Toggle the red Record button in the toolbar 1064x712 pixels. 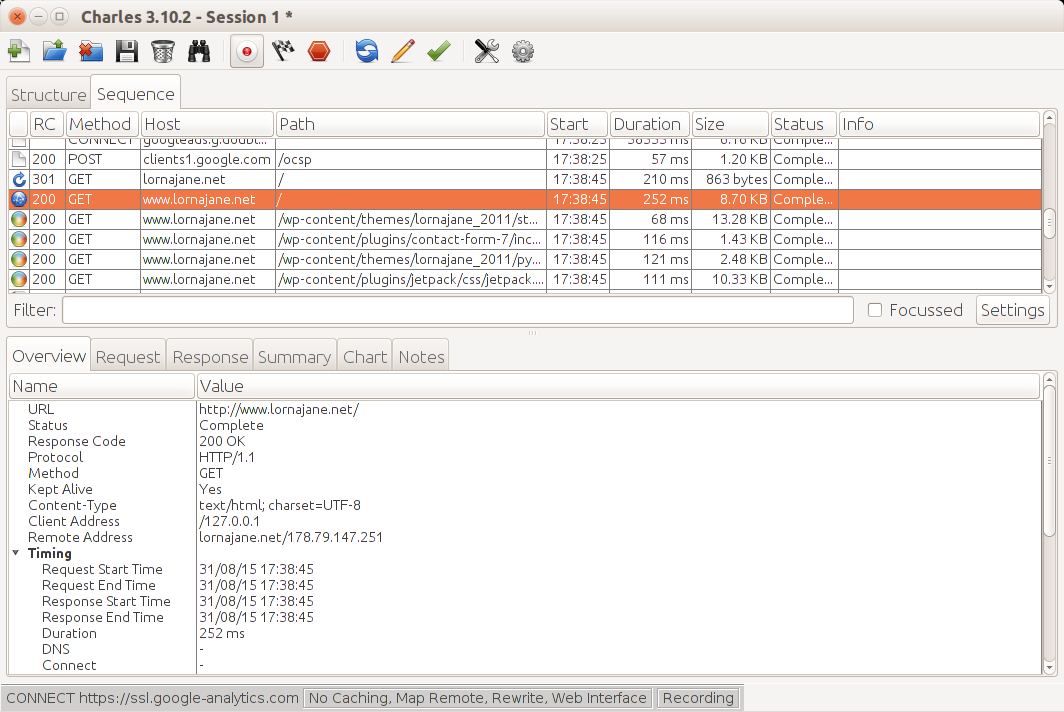click(247, 51)
